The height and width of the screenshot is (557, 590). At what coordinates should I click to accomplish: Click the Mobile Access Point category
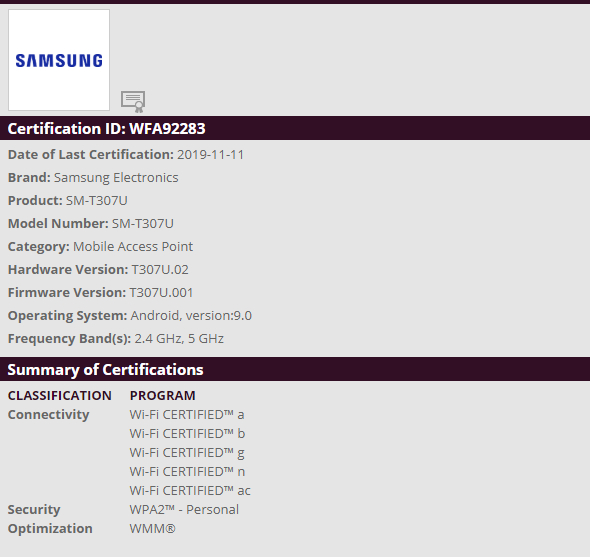(133, 247)
